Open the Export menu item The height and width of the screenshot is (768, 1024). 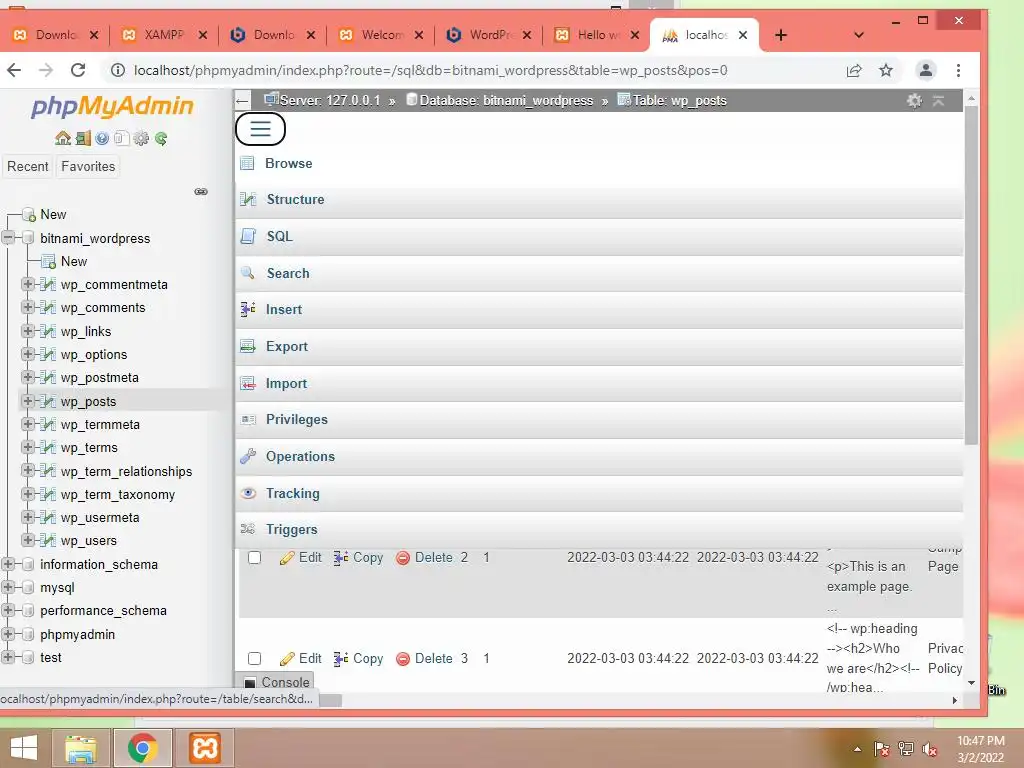pyautogui.click(x=599, y=347)
